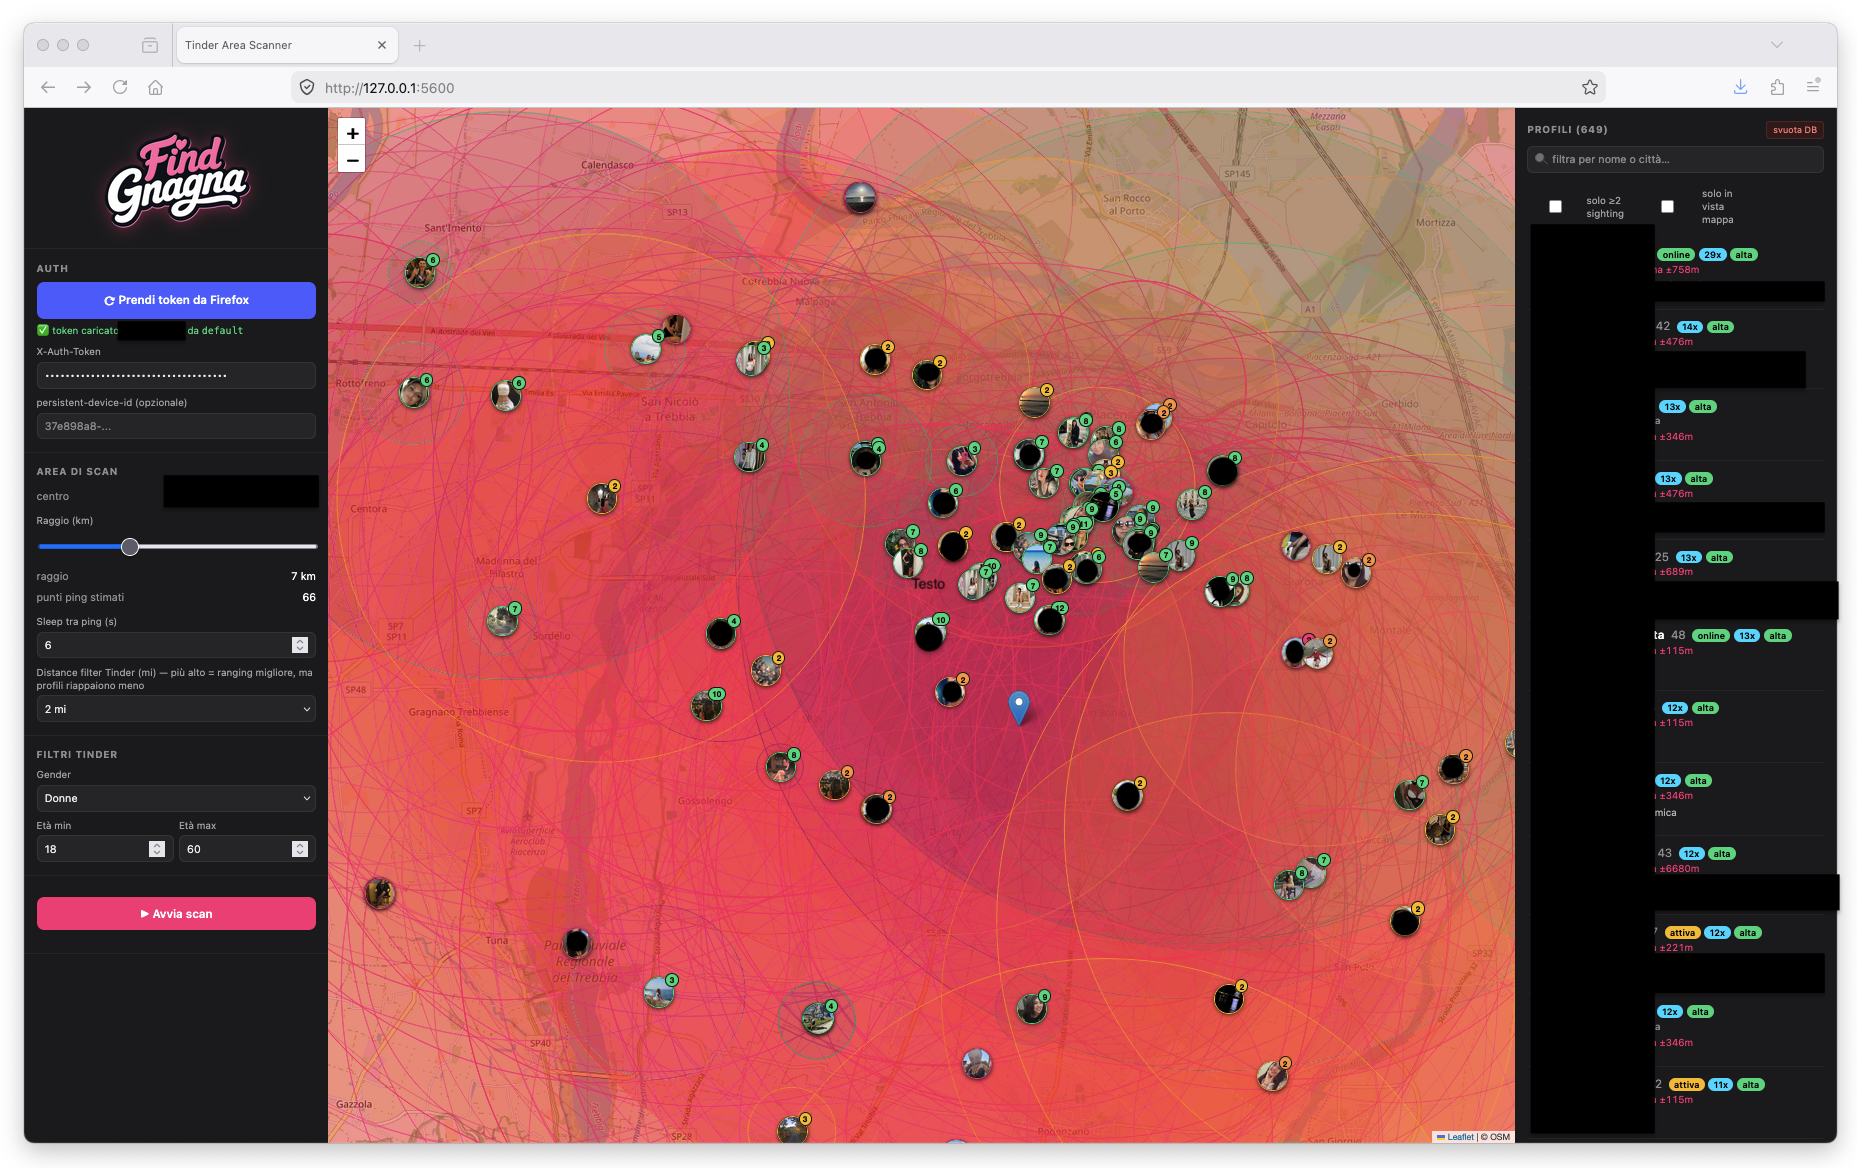This screenshot has width=1857, height=1168.
Task: Start scanning with Avvia scan button
Action: pos(176,914)
